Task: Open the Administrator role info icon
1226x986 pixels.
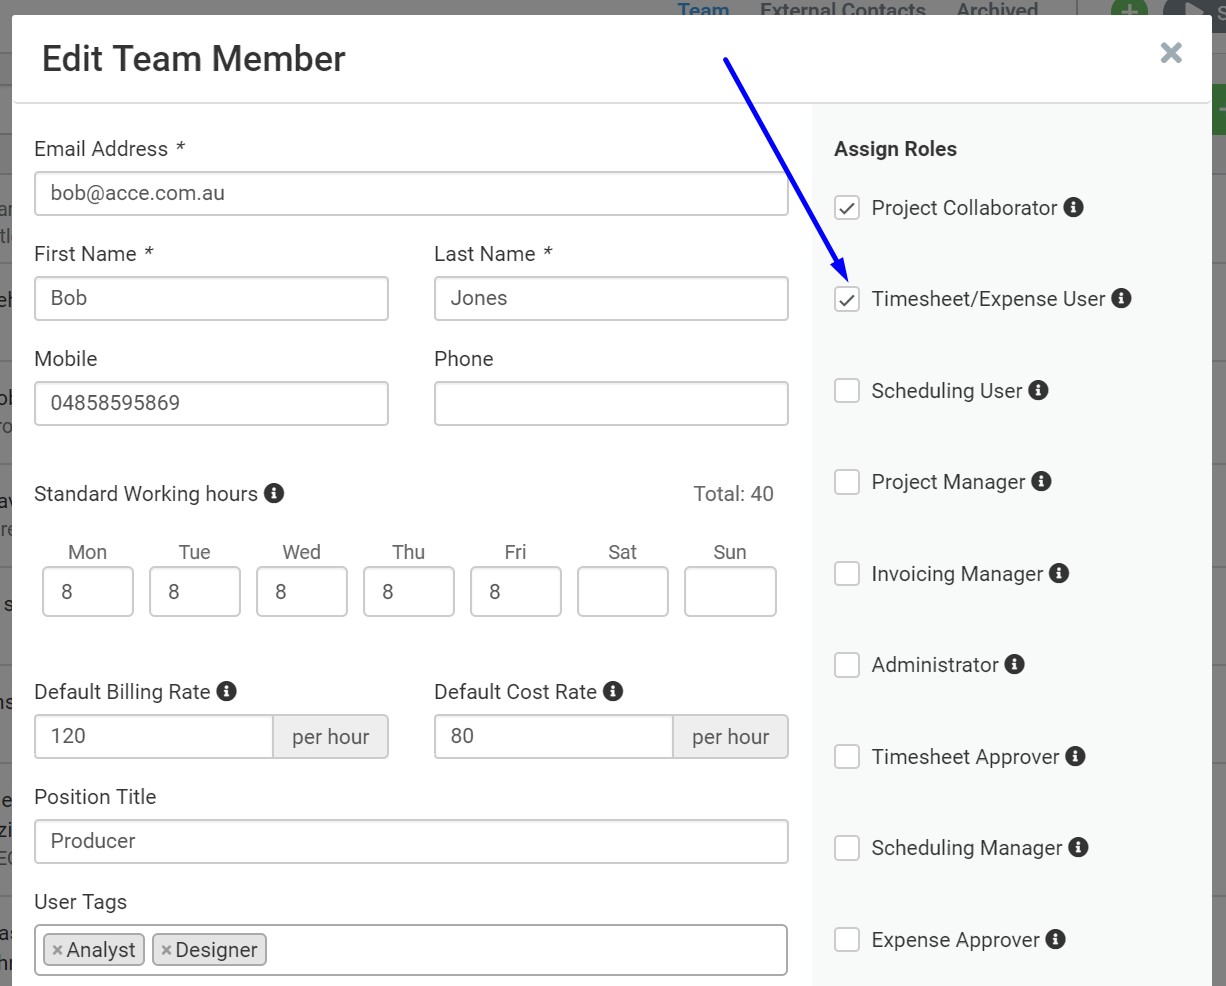Action: tap(1014, 663)
